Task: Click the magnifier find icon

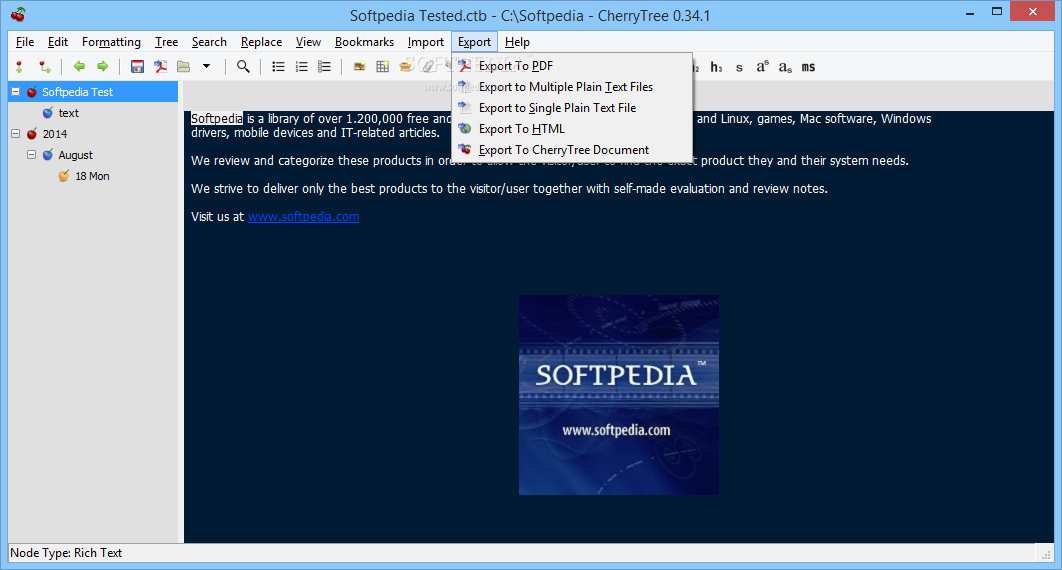Action: pos(243,66)
